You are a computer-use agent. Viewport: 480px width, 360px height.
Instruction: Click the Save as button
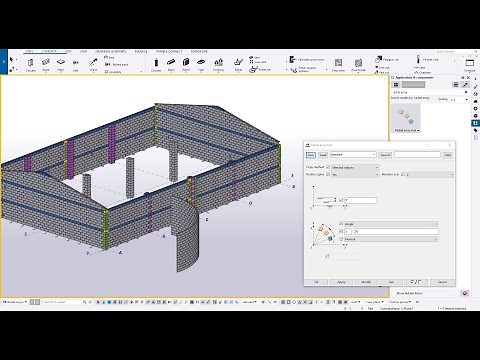[x=385, y=155]
